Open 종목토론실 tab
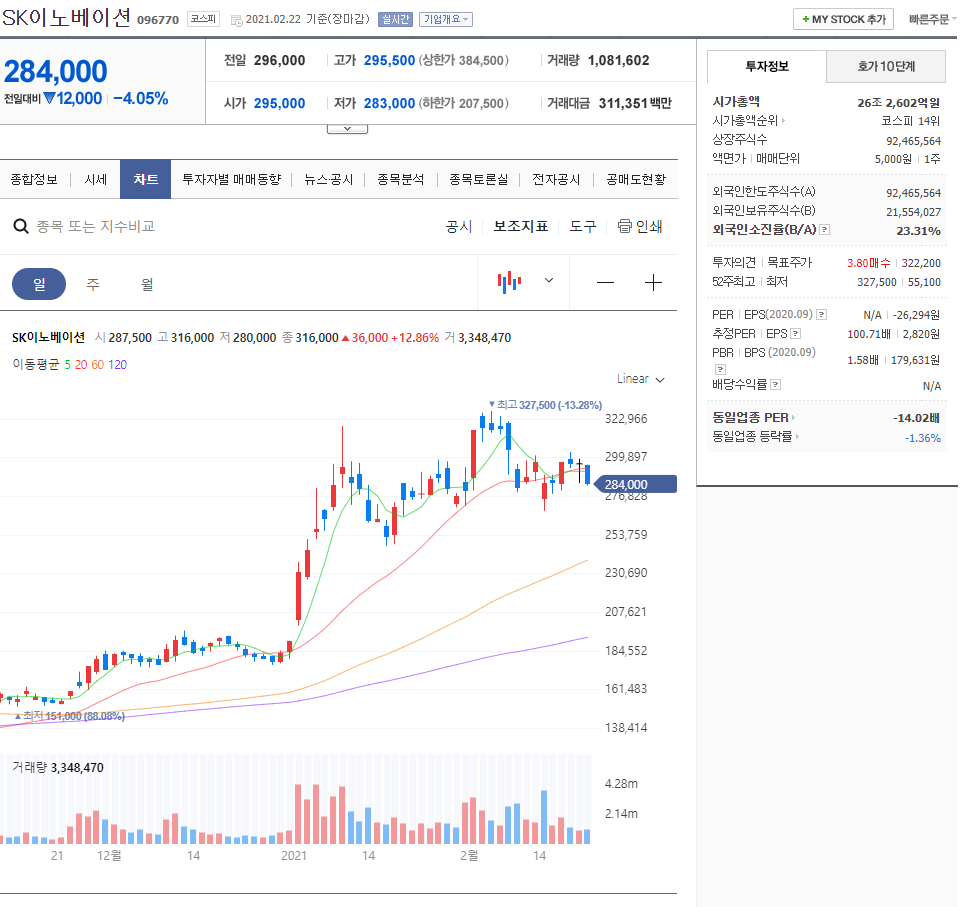The height and width of the screenshot is (907, 970). point(478,179)
